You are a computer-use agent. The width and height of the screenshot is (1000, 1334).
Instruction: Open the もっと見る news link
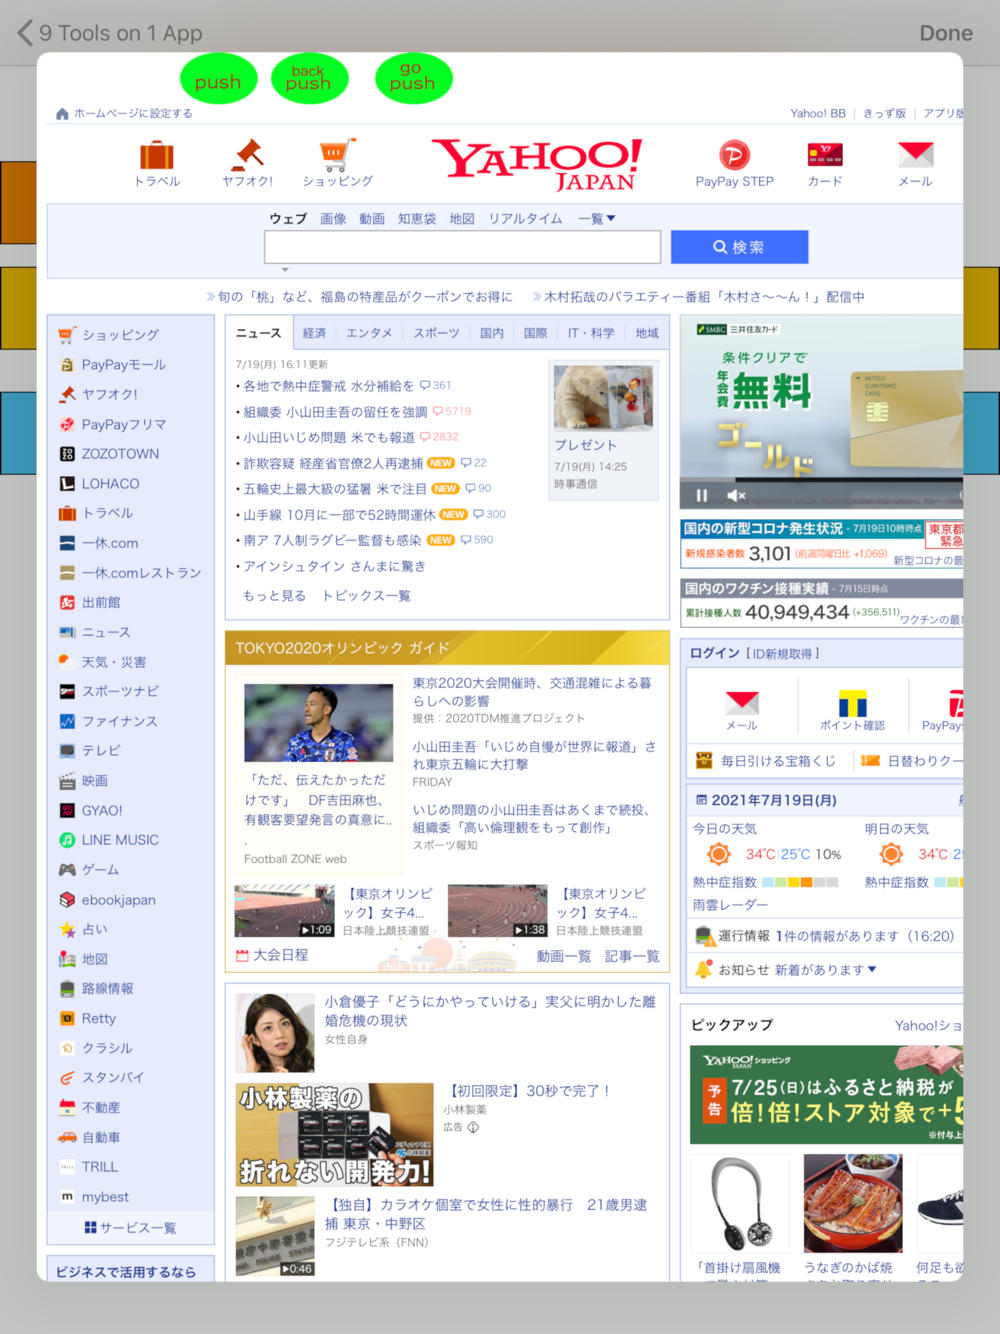274,595
